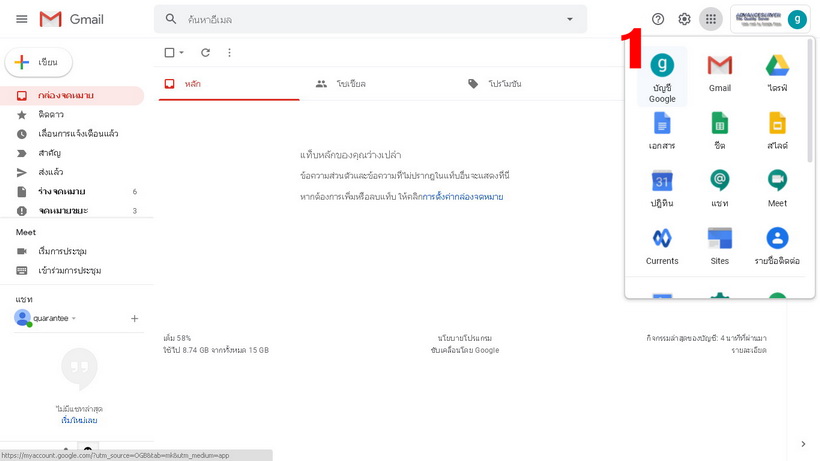Open the account avatar in header

(x=797, y=19)
